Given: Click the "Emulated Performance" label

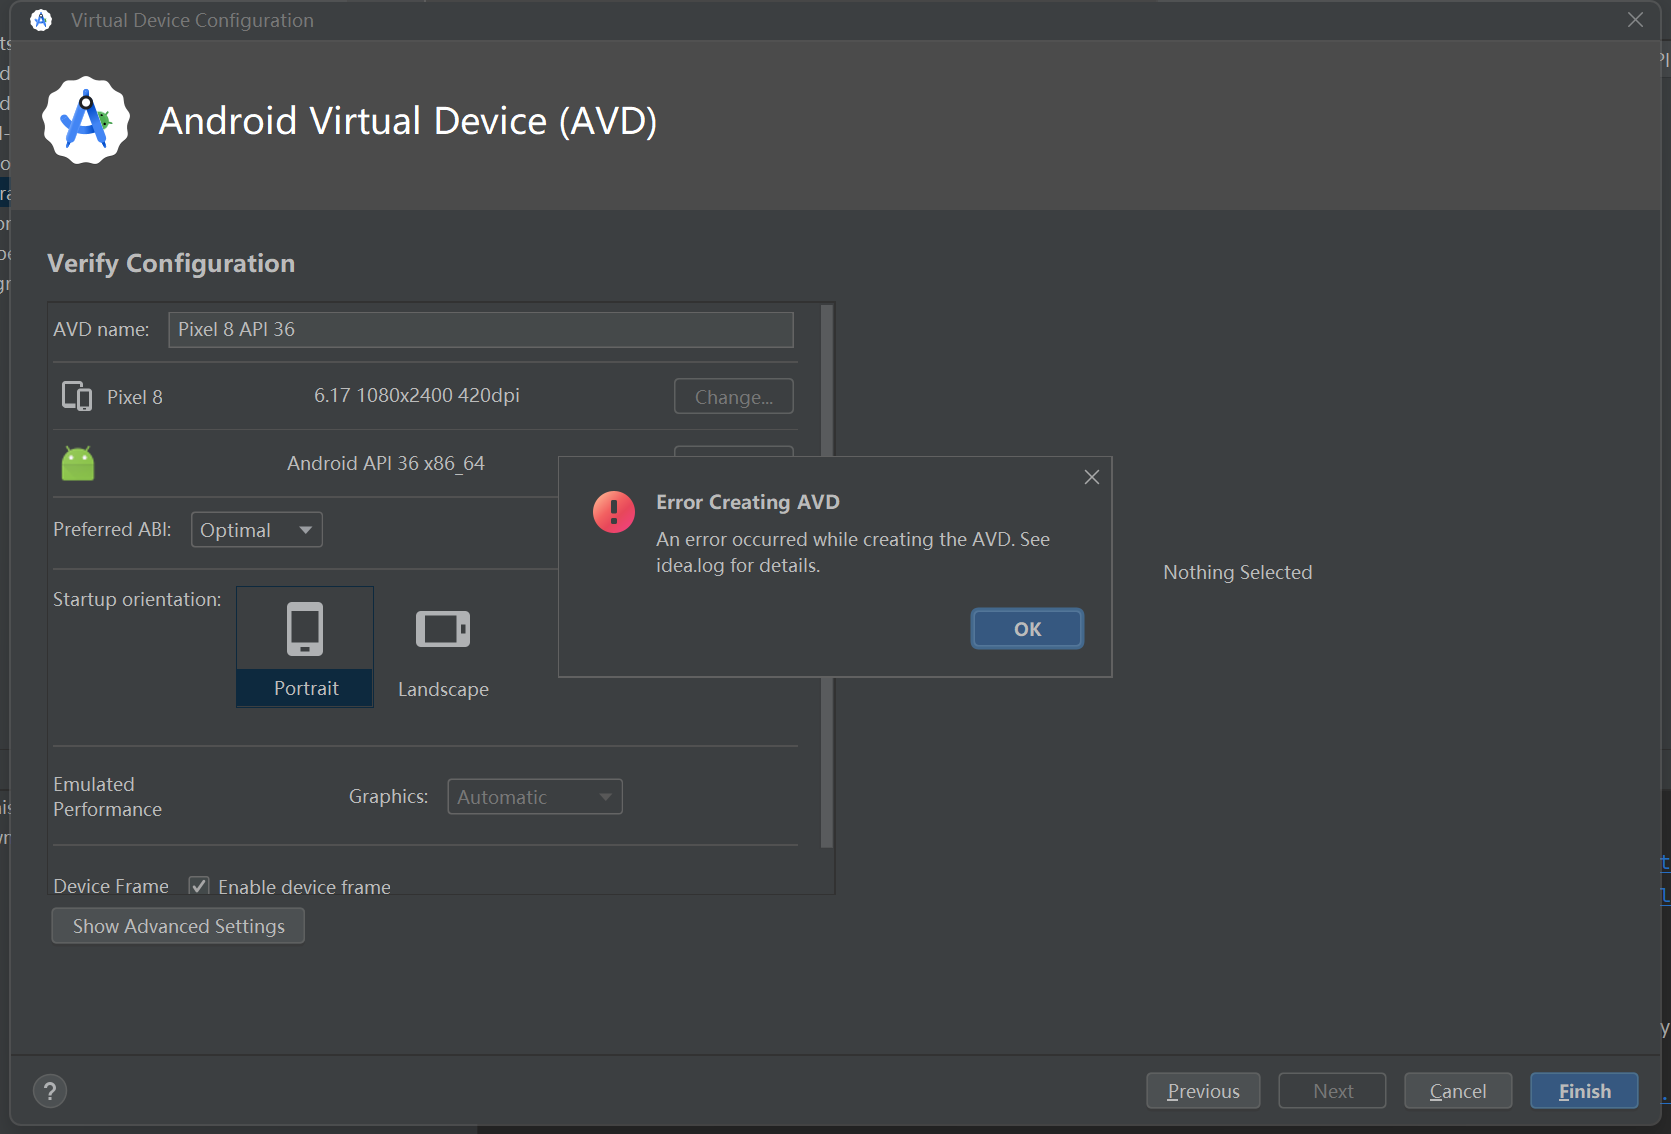Looking at the screenshot, I should tap(107, 797).
